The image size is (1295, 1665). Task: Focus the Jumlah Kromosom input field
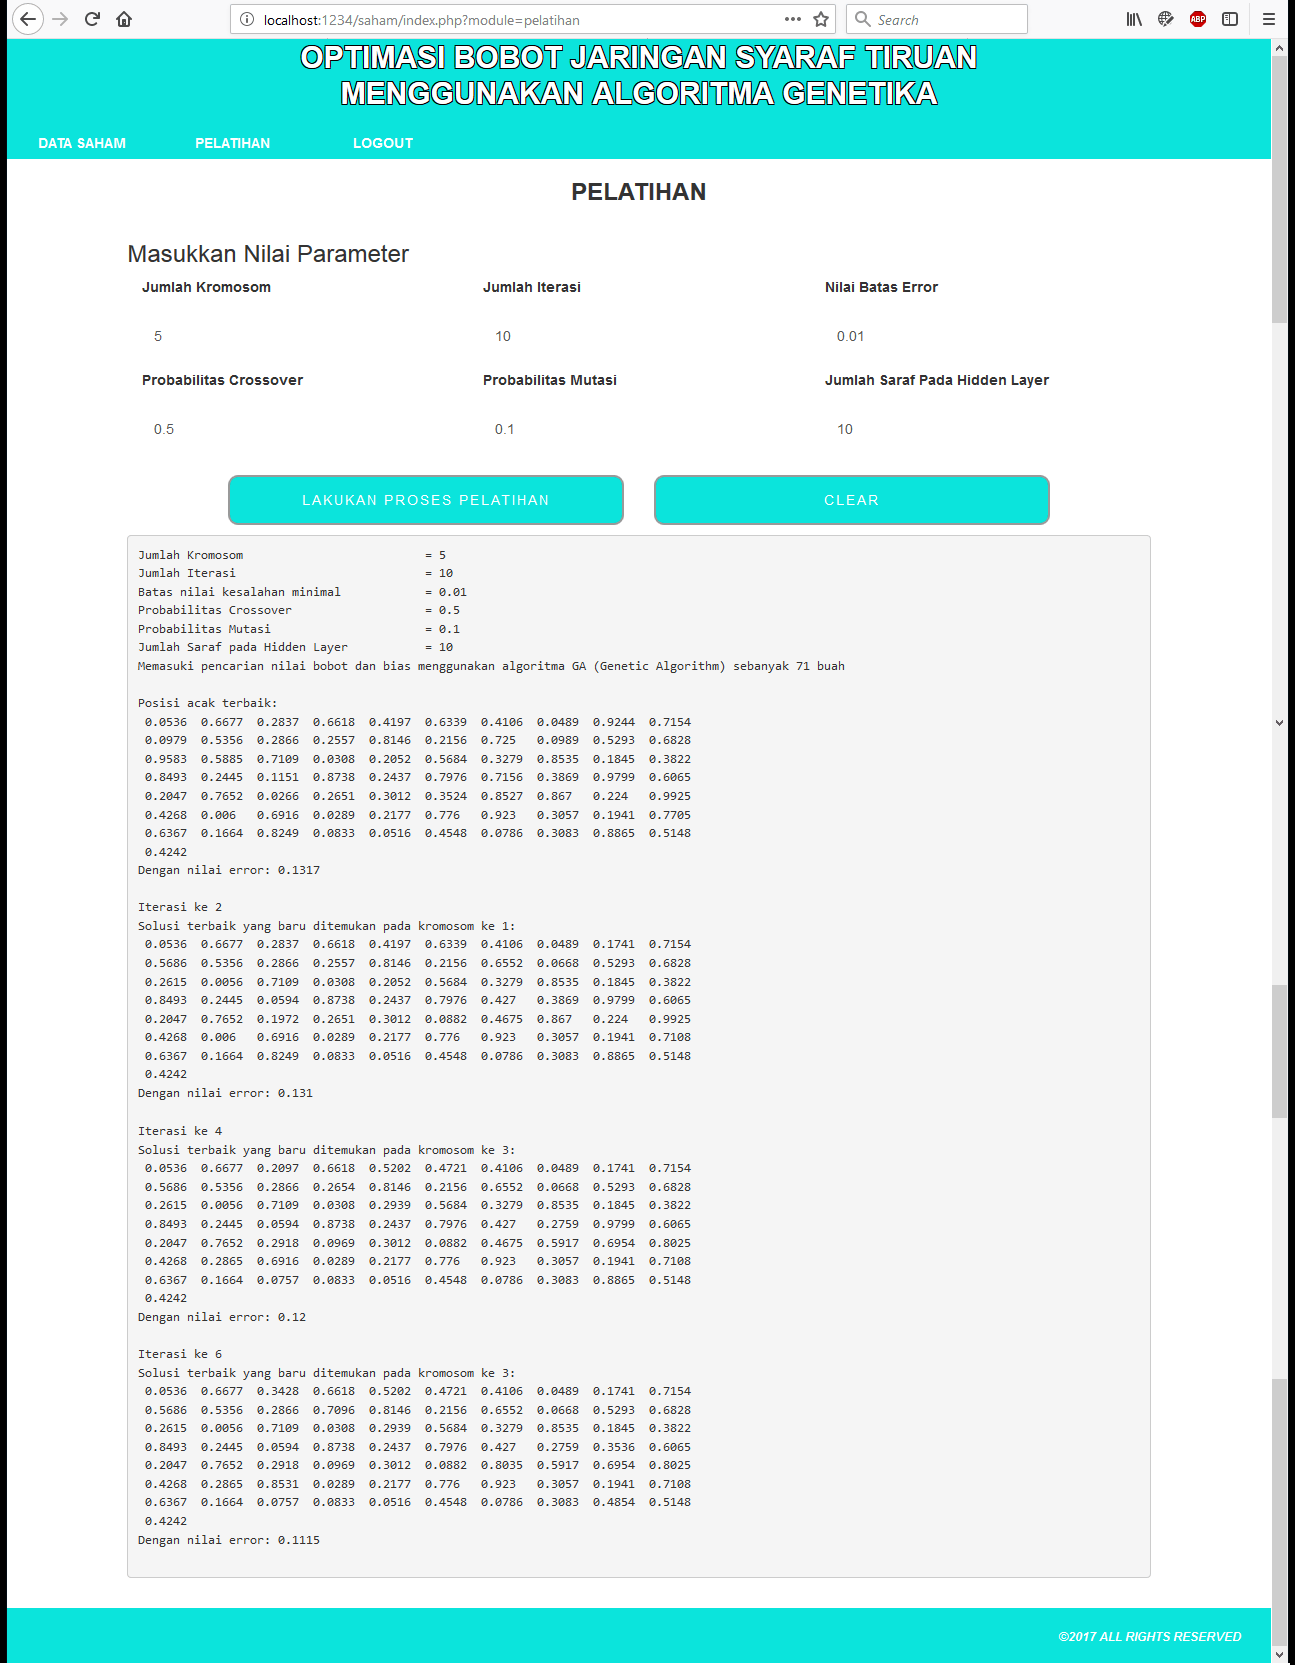click(x=297, y=336)
